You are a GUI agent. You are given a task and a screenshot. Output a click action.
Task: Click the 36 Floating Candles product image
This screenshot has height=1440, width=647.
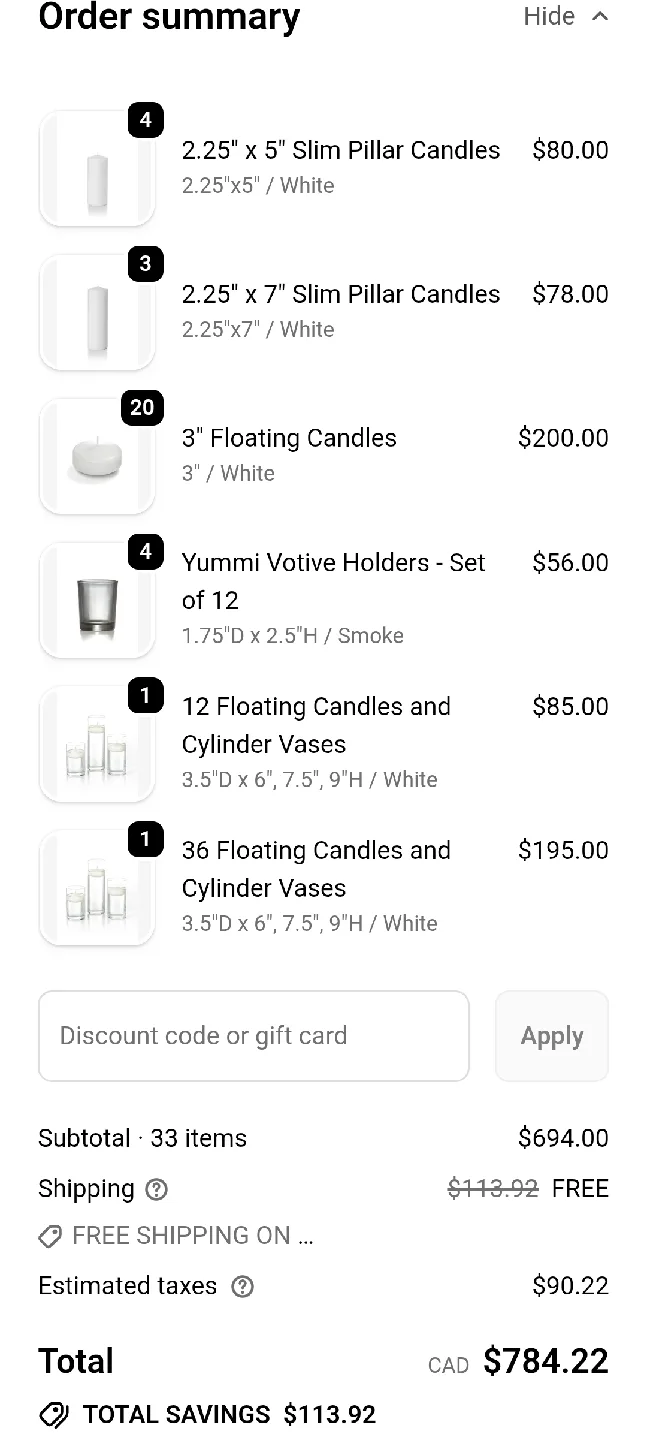point(97,888)
